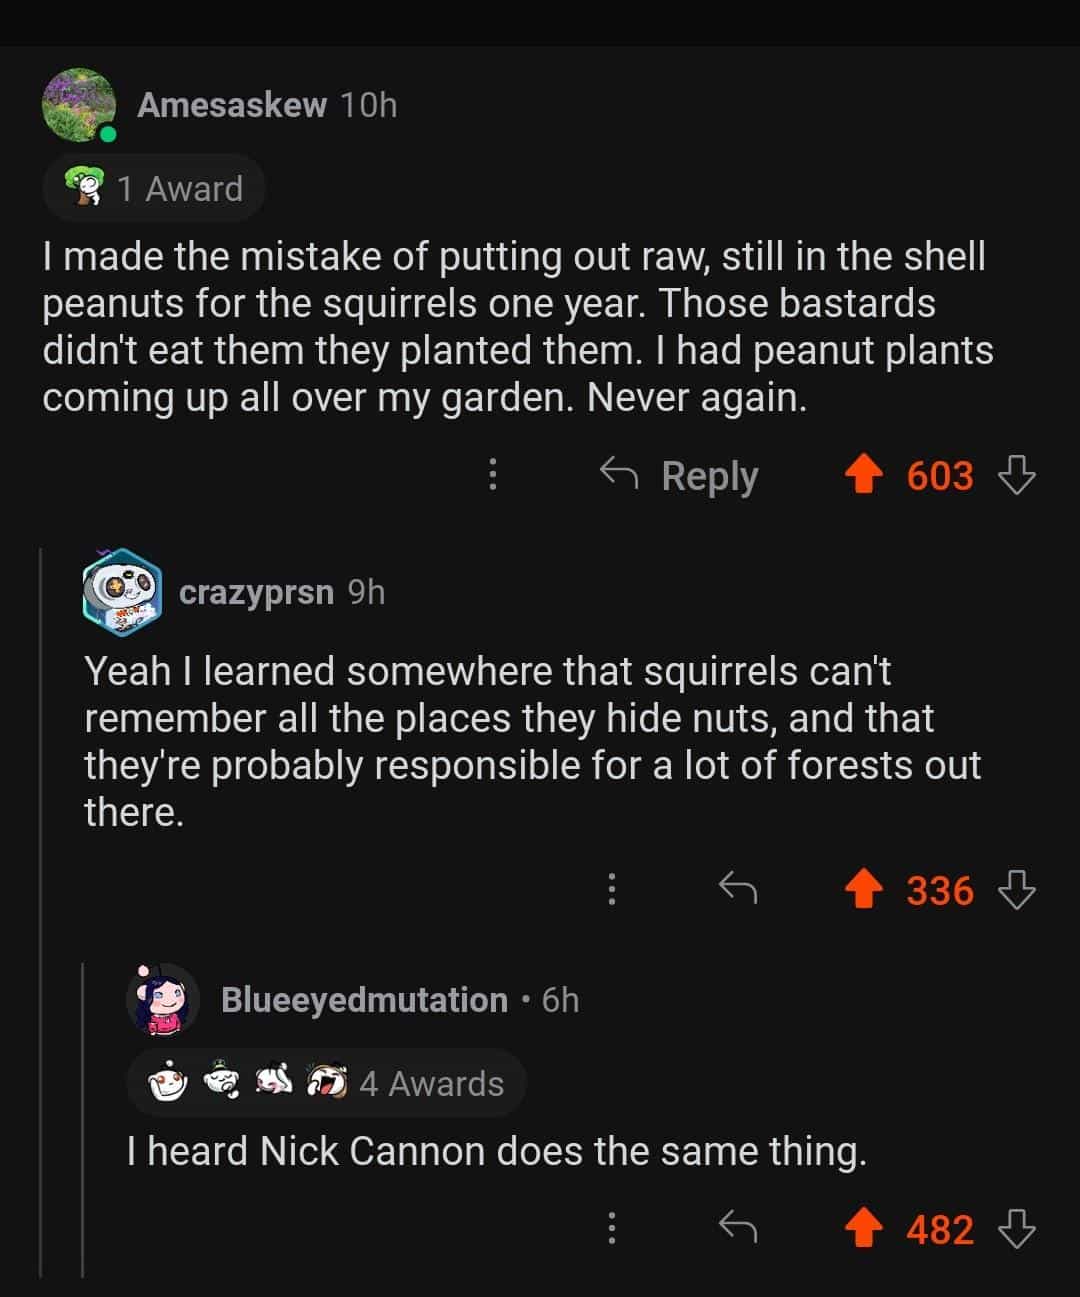Downvote crazyprsn's squirrel forests comment

[1017, 889]
